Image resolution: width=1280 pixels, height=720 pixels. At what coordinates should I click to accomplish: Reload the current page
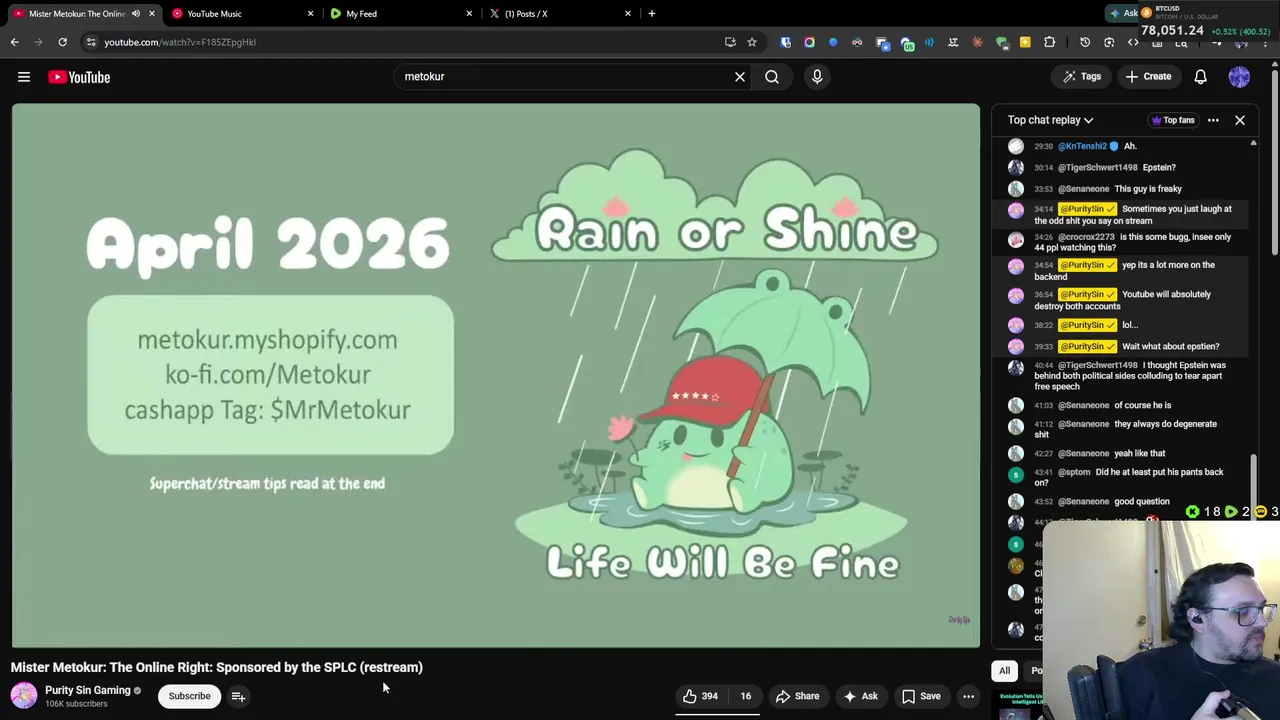click(x=62, y=42)
